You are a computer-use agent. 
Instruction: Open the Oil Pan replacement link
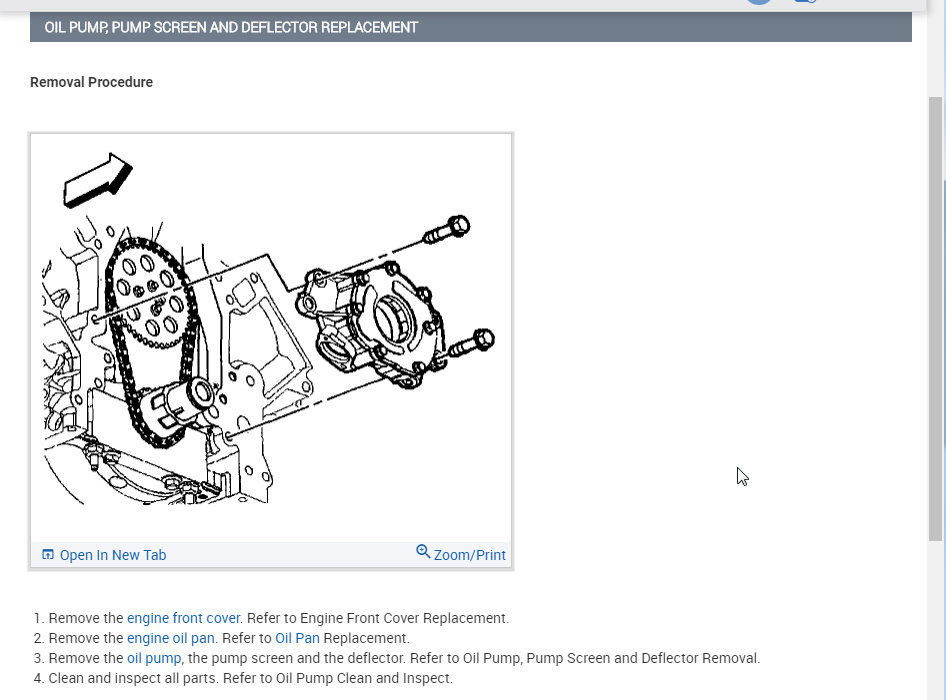coord(297,638)
